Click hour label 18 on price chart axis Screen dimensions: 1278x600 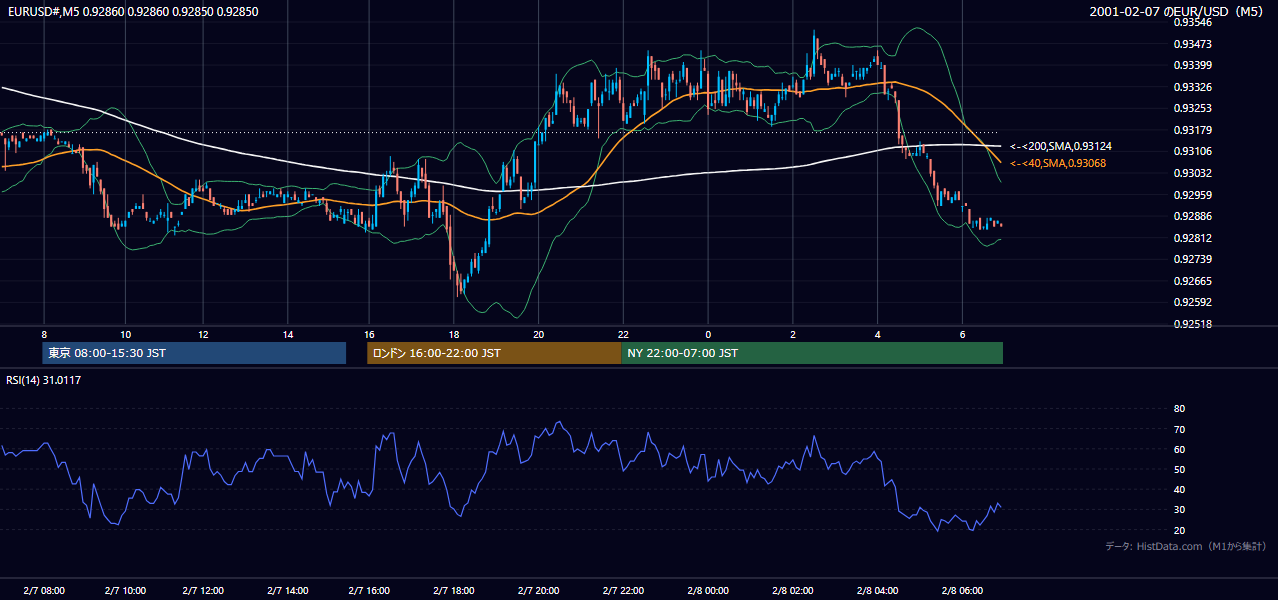454,334
